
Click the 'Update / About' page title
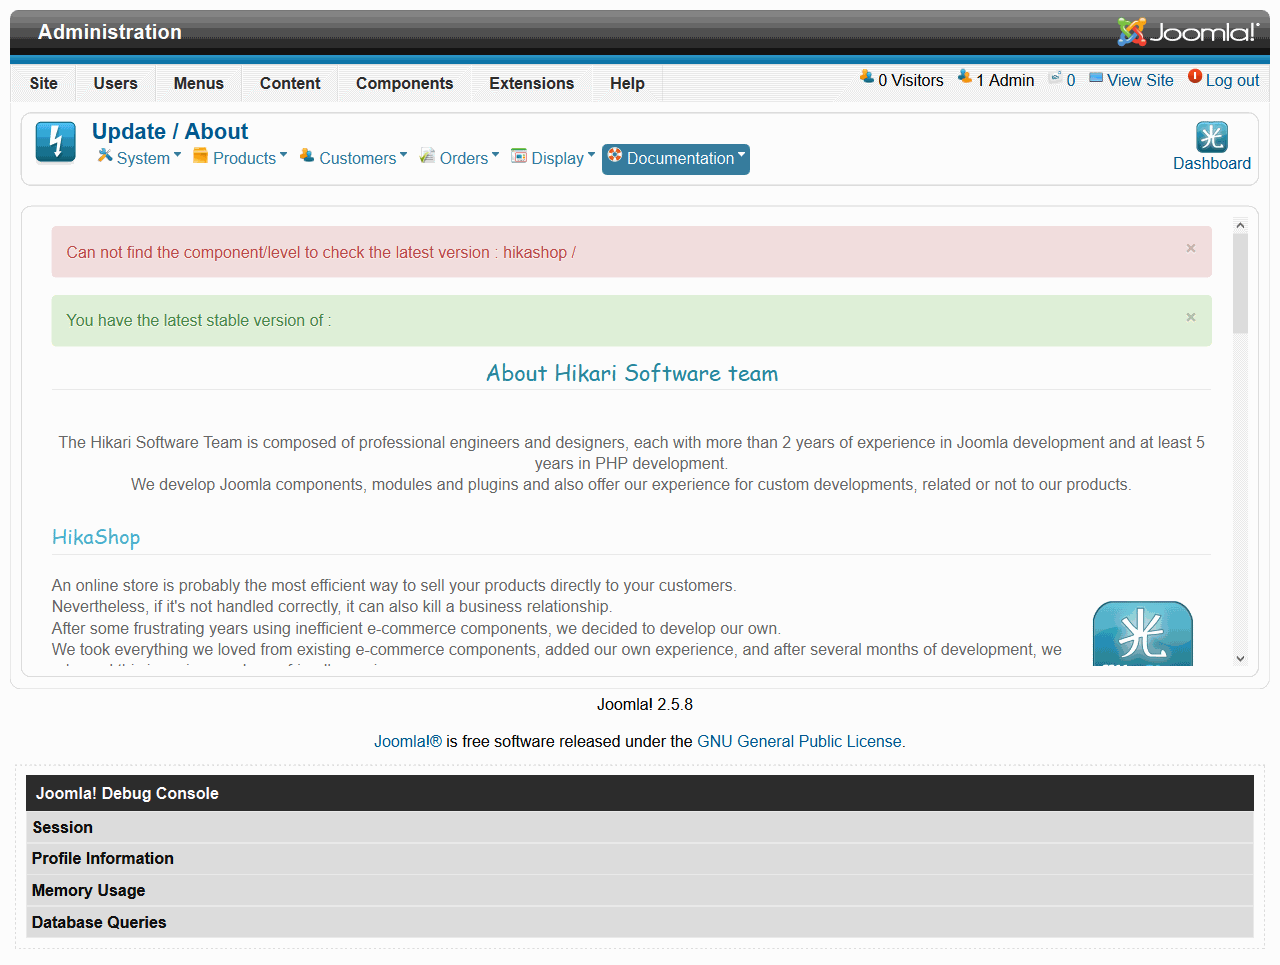[170, 131]
